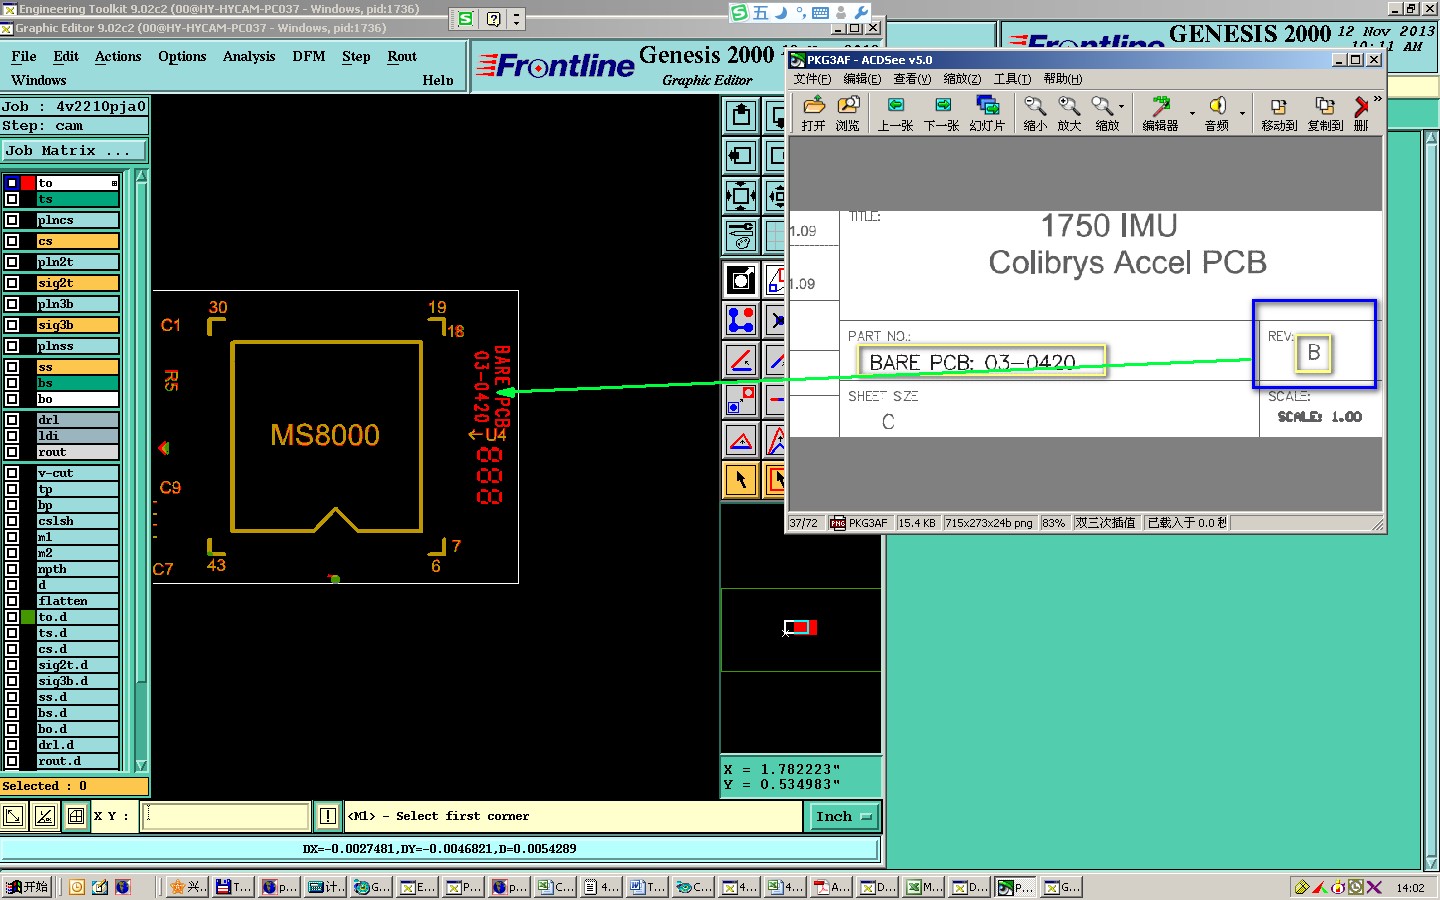
Task: Toggle display checkbox for layer drl
Action: pos(12,420)
